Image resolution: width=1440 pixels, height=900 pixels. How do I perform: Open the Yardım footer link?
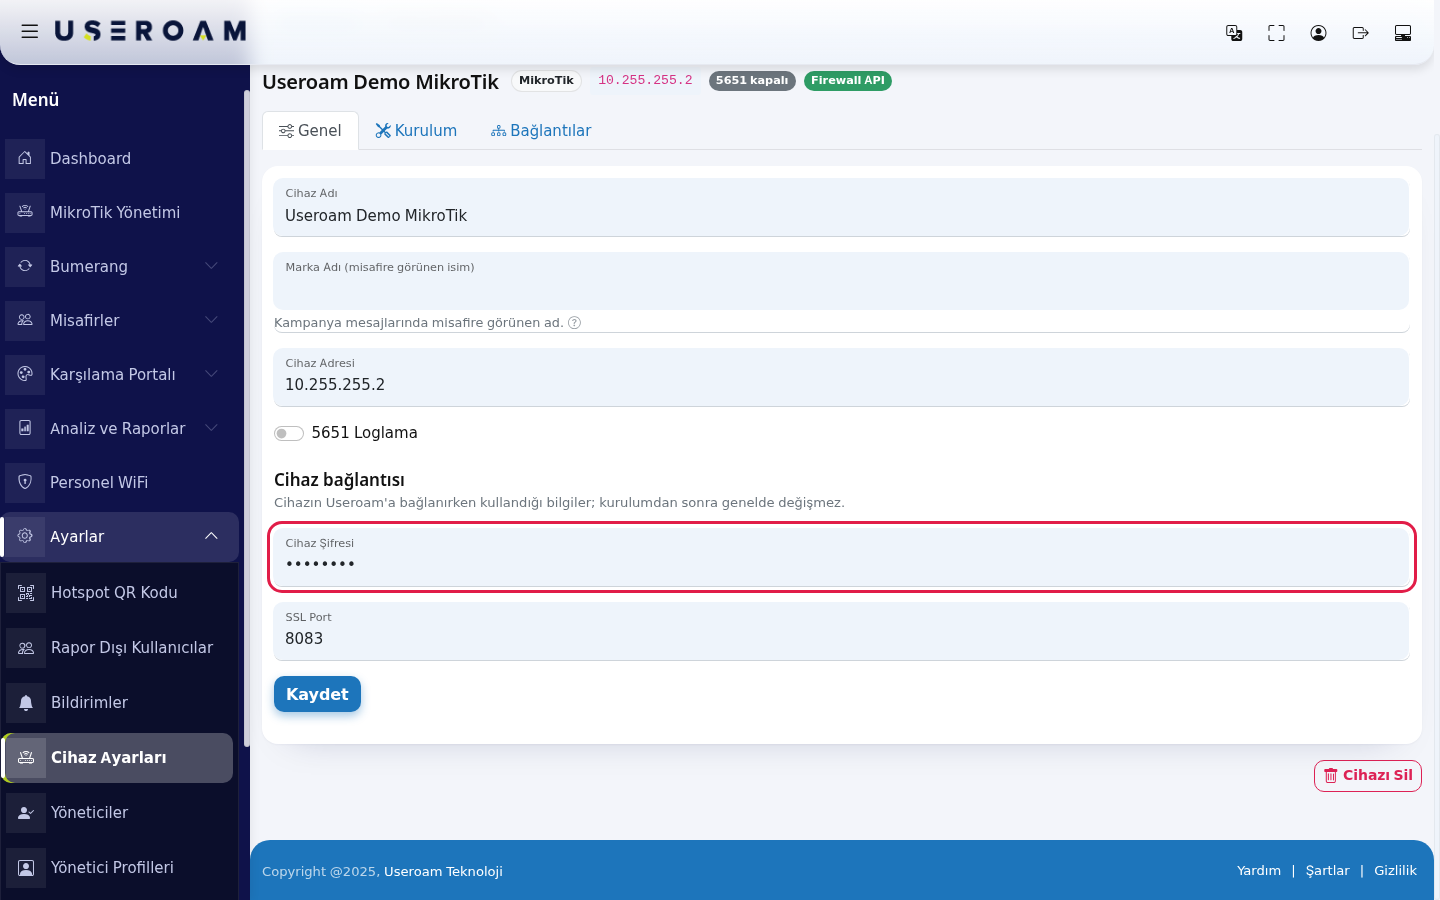pyautogui.click(x=1259, y=871)
